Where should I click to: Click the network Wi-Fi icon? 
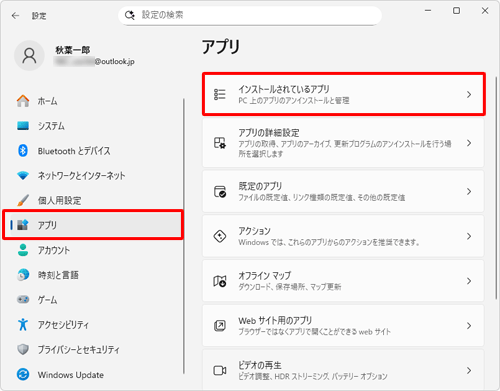point(23,175)
